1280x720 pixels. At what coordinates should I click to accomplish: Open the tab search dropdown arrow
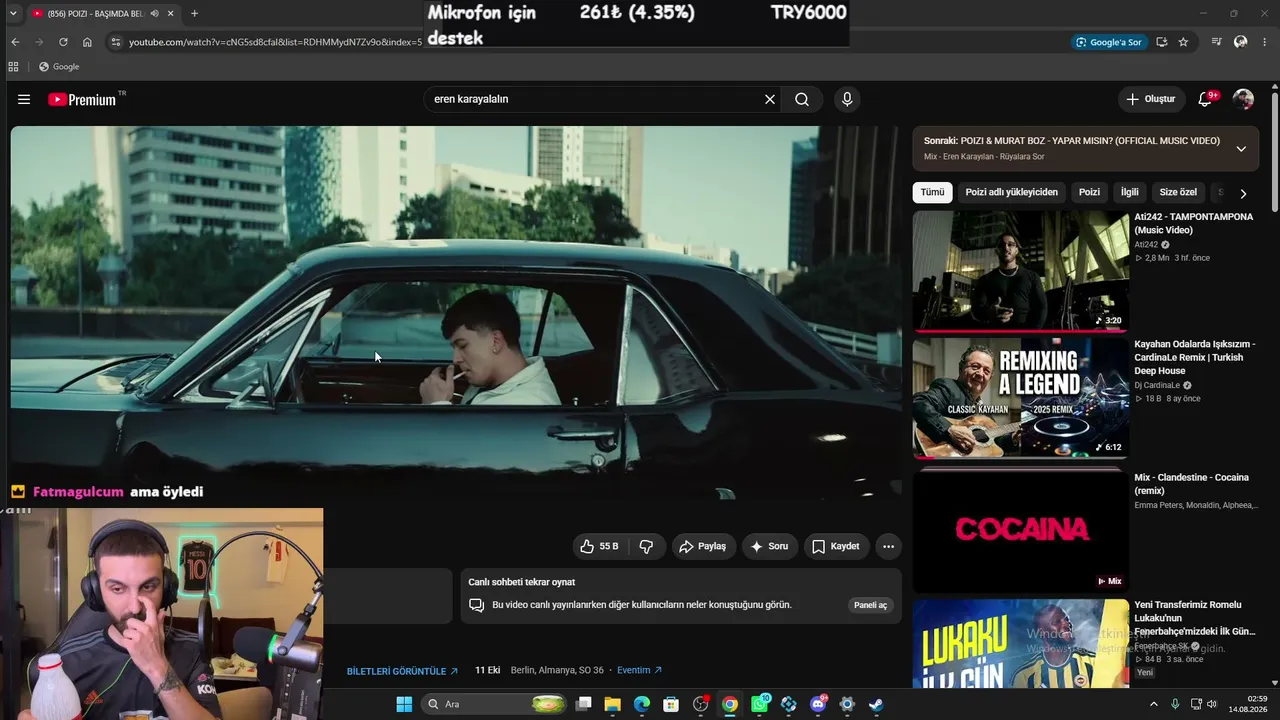coord(13,14)
